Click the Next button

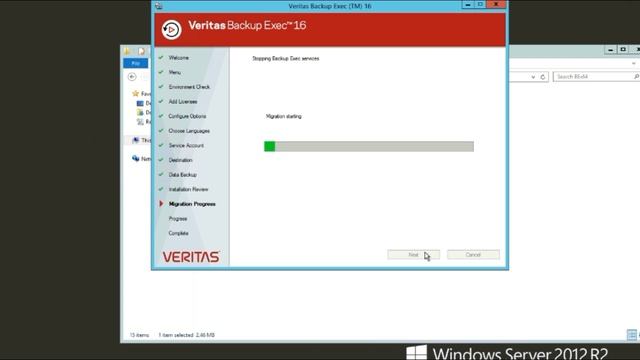tap(413, 255)
